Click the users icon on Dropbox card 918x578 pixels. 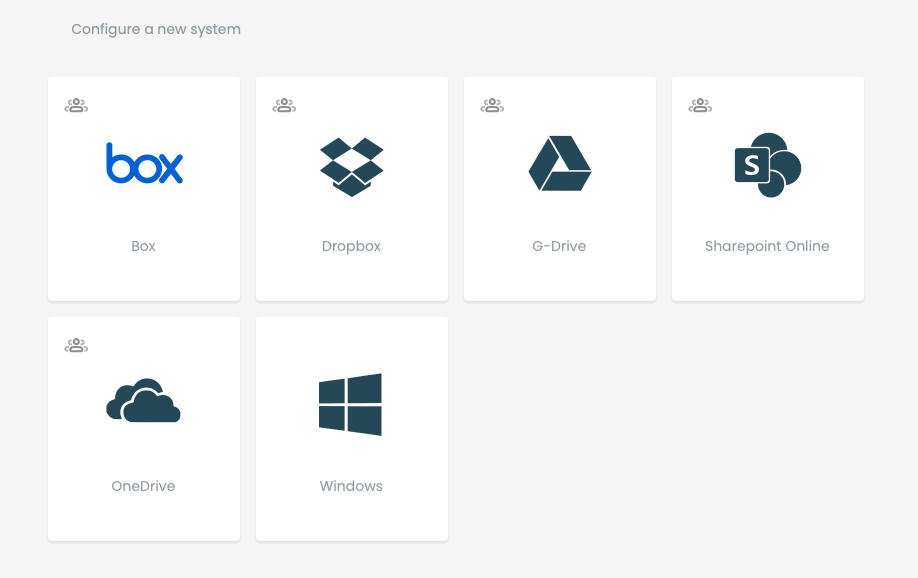click(284, 105)
